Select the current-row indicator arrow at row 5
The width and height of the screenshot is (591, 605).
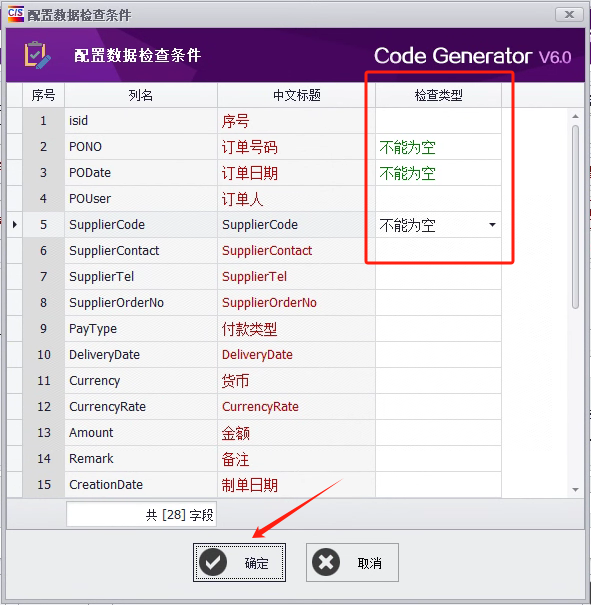click(15, 224)
